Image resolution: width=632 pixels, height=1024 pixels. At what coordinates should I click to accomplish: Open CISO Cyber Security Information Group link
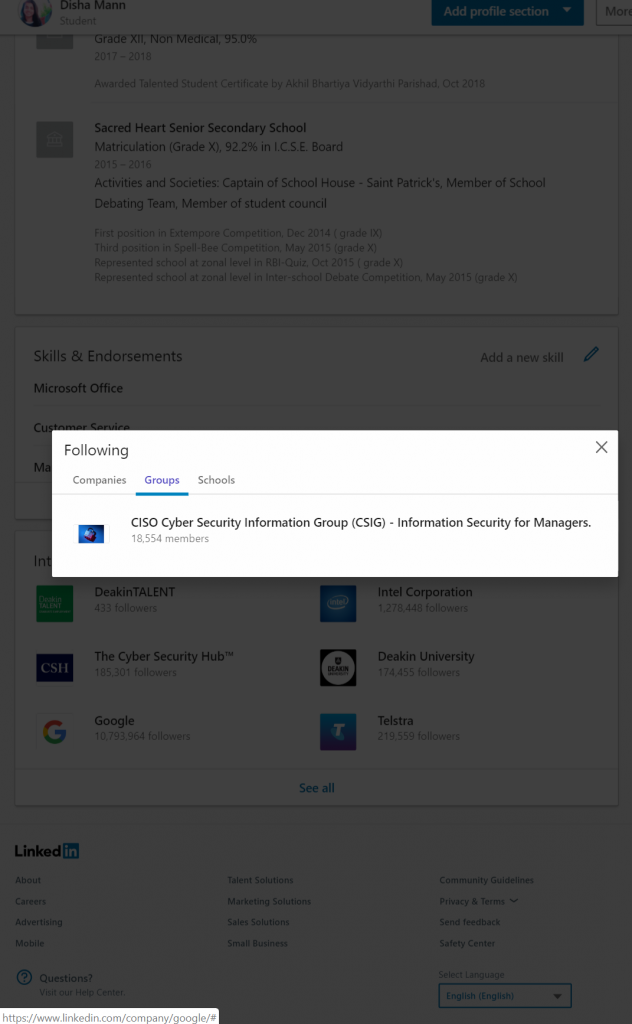[x=360, y=522]
